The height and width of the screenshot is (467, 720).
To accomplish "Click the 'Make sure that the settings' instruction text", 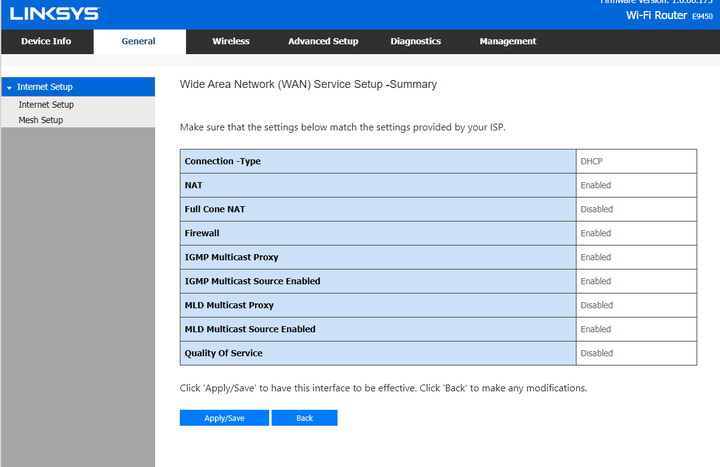I will pos(343,127).
